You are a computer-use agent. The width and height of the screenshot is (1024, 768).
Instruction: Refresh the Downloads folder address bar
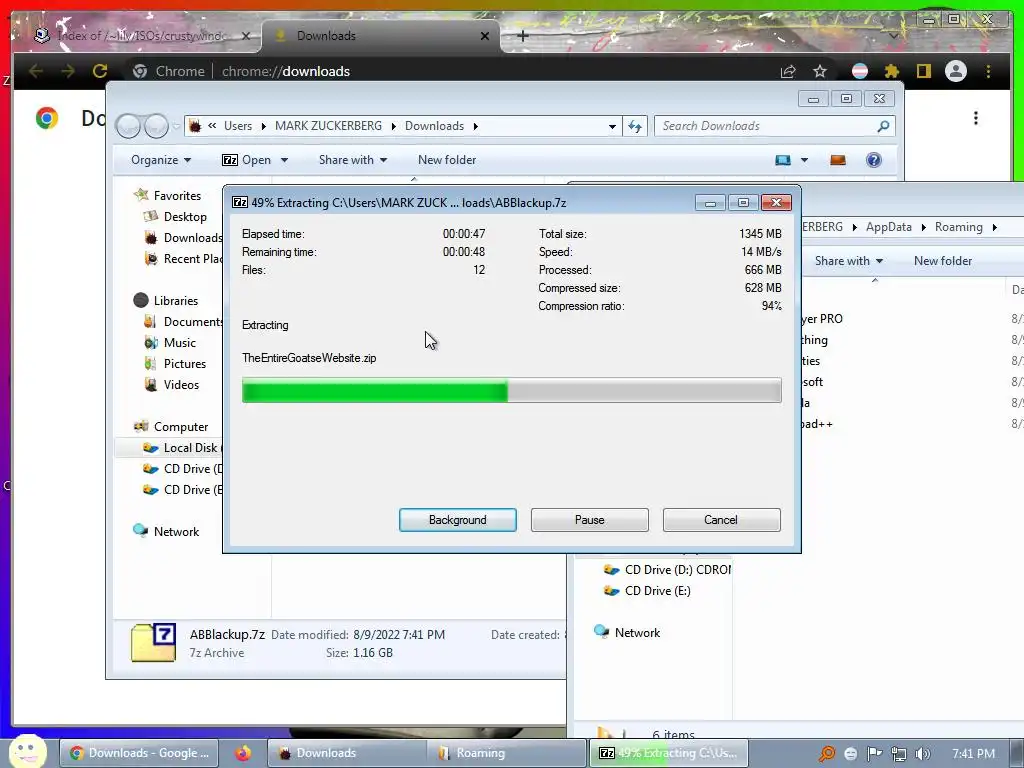pyautogui.click(x=635, y=126)
